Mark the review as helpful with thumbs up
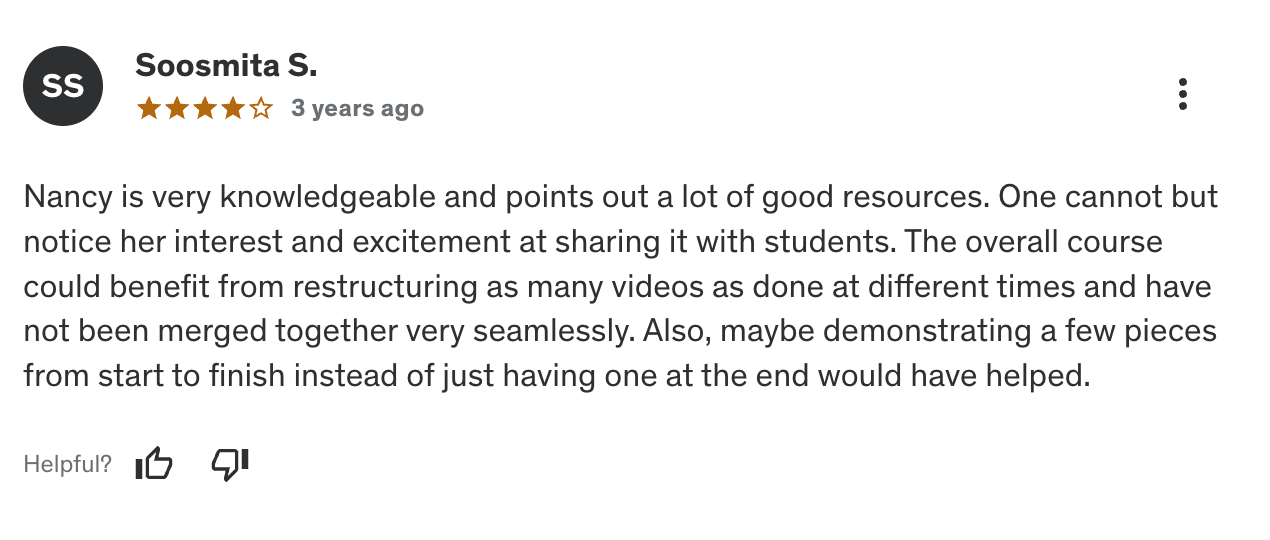The height and width of the screenshot is (540, 1270). point(154,463)
